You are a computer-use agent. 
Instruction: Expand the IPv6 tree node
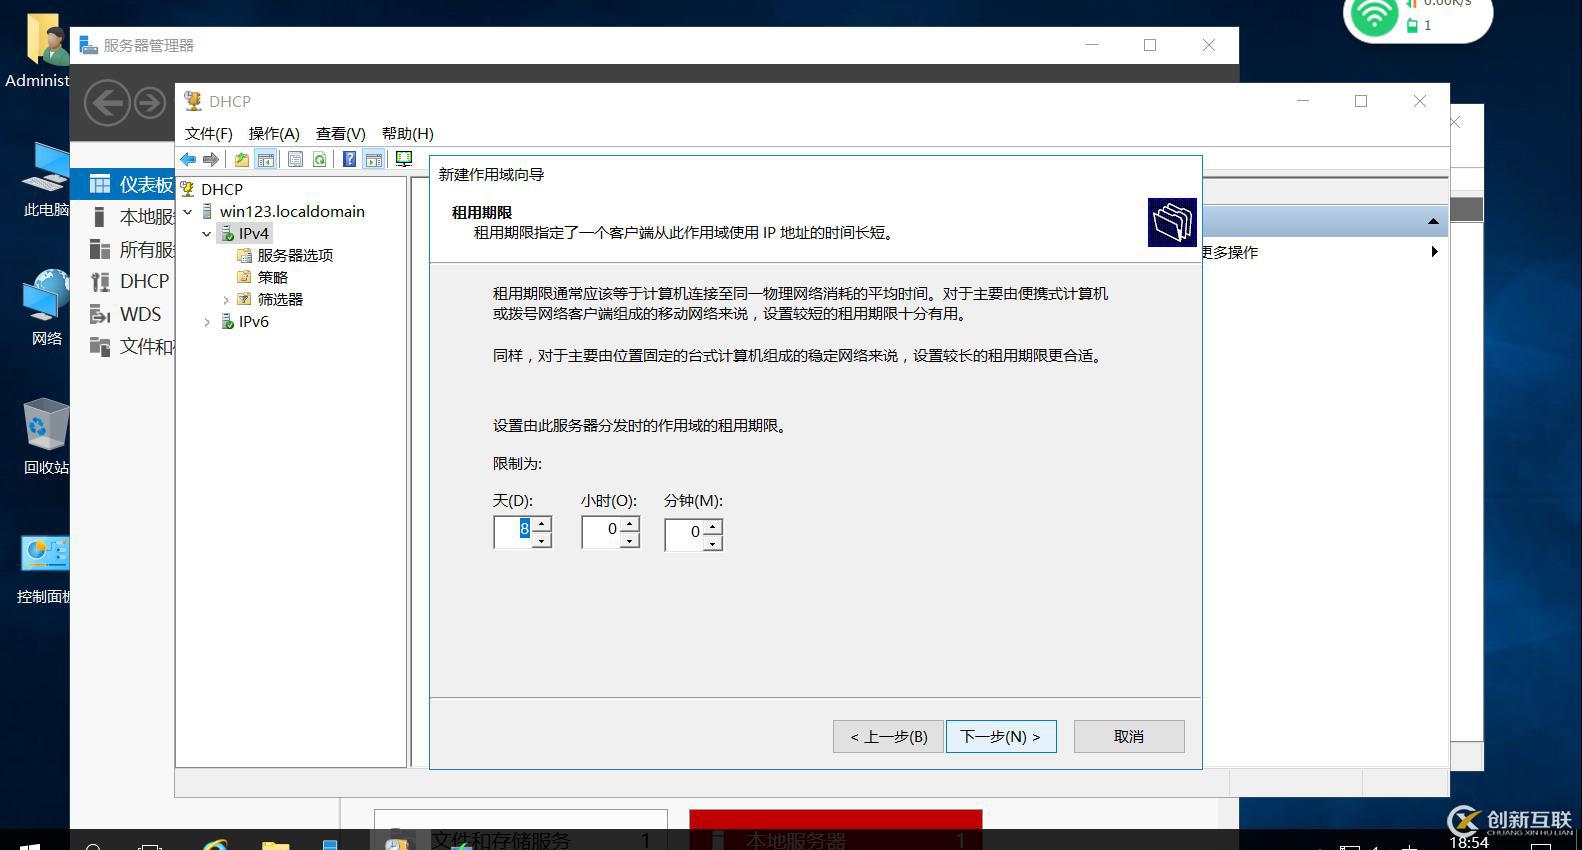coord(207,321)
